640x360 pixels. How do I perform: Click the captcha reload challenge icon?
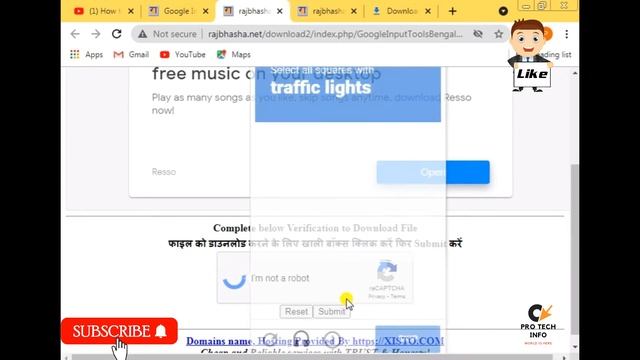click(270, 339)
